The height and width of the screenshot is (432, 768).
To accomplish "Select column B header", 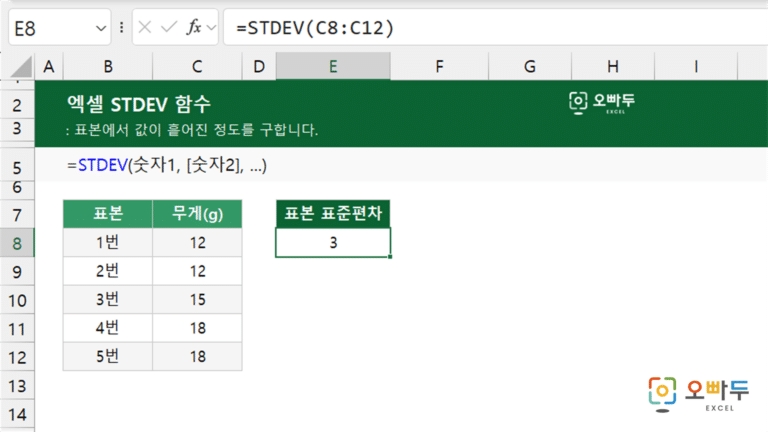I will point(108,66).
